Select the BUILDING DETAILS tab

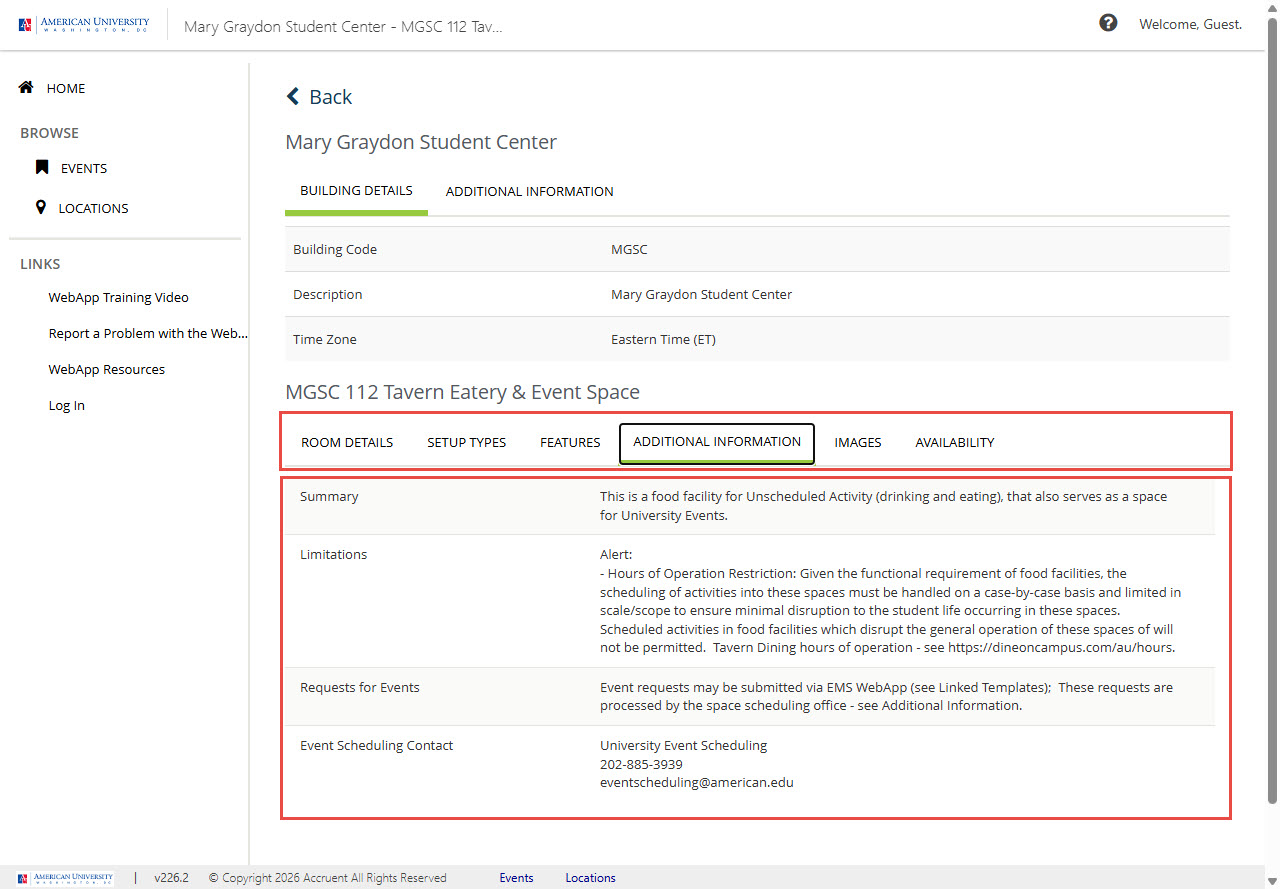tap(356, 191)
